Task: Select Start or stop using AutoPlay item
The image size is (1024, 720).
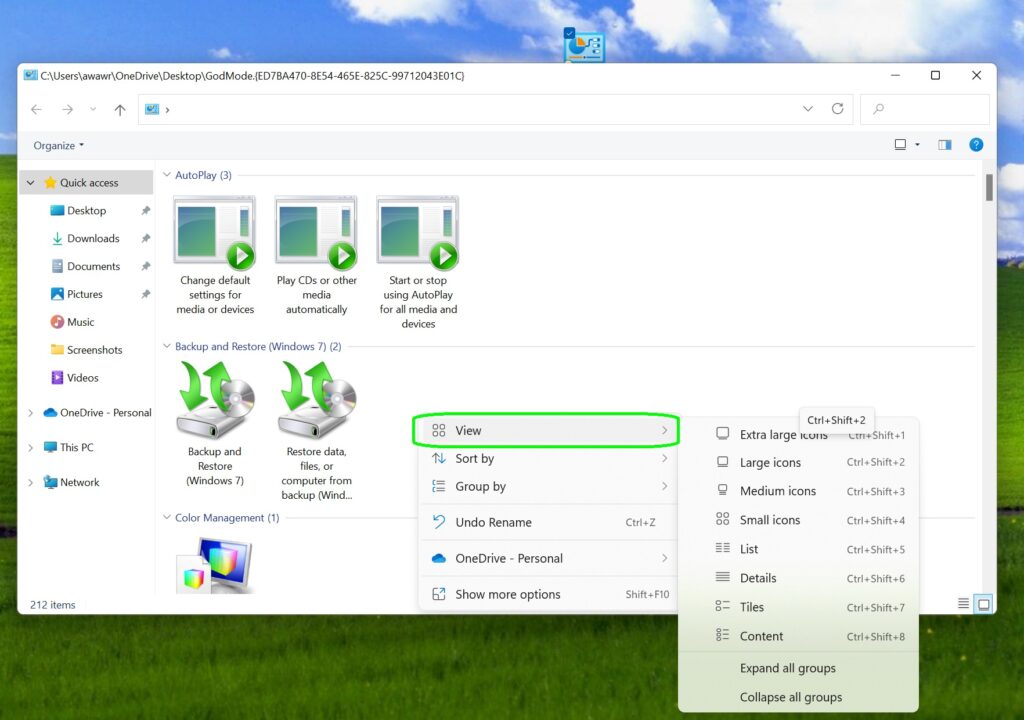Action: tap(418, 261)
